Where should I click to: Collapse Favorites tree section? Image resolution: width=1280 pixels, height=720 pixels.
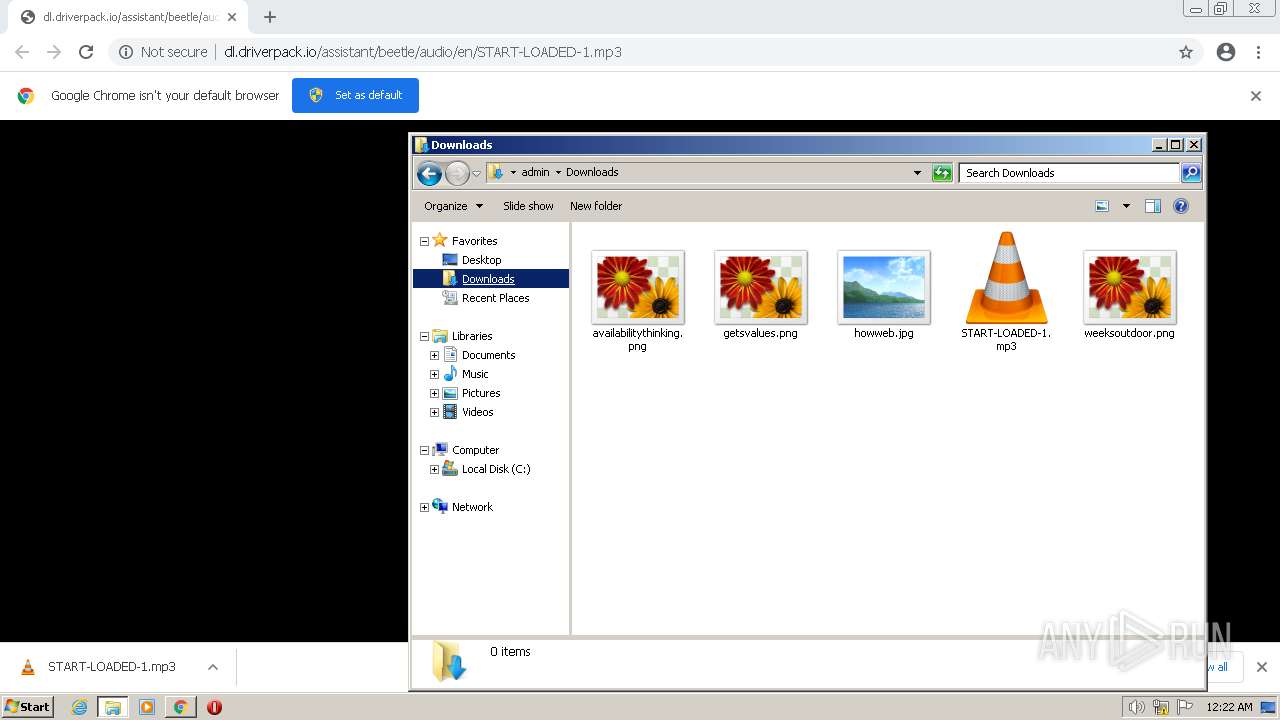(x=424, y=241)
